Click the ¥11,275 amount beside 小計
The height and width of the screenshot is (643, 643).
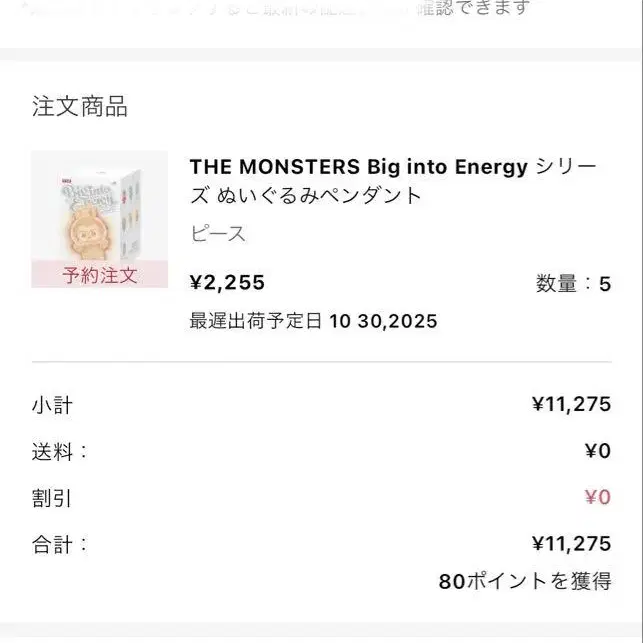pos(570,405)
